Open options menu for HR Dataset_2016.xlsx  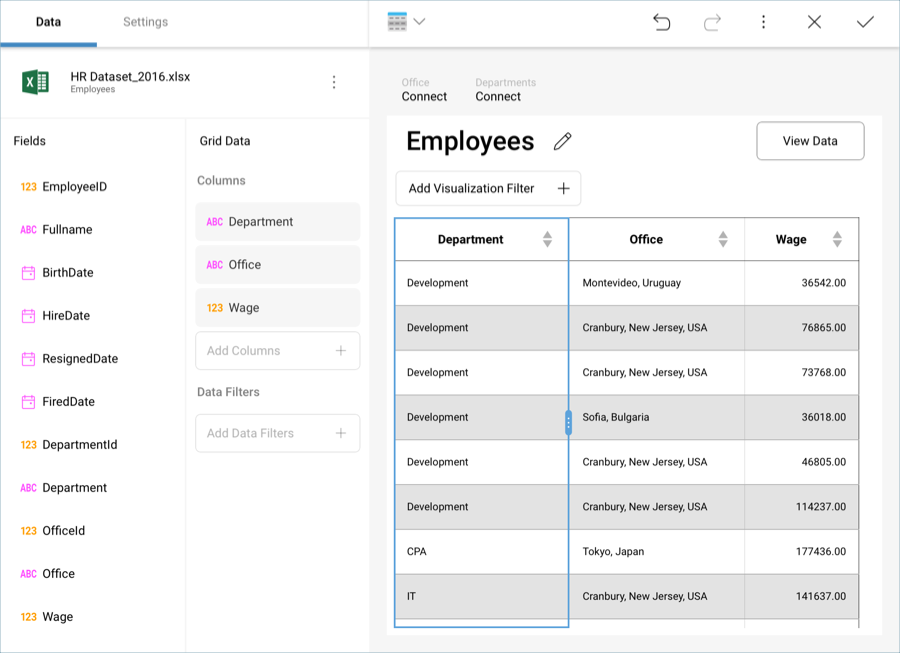click(334, 82)
